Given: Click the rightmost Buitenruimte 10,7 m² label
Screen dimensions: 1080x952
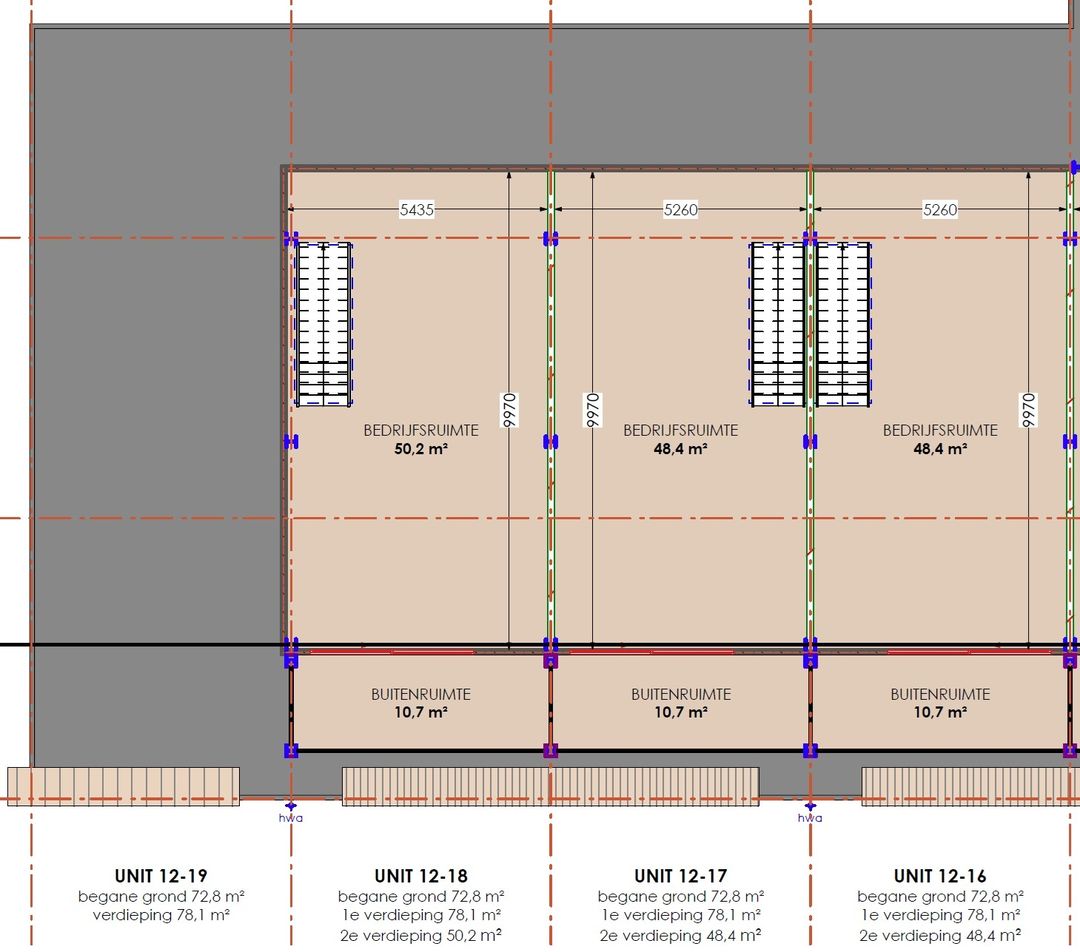Looking at the screenshot, I should coord(940,703).
